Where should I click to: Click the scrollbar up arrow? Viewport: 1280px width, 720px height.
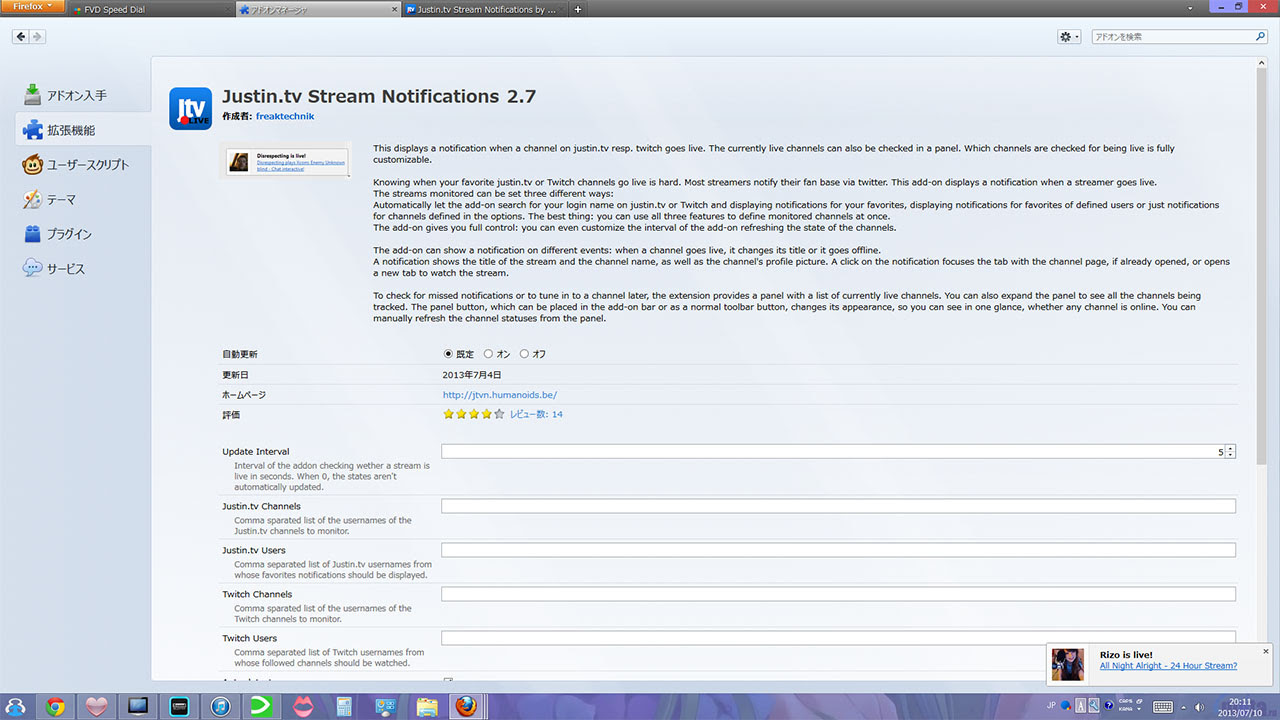[1262, 62]
